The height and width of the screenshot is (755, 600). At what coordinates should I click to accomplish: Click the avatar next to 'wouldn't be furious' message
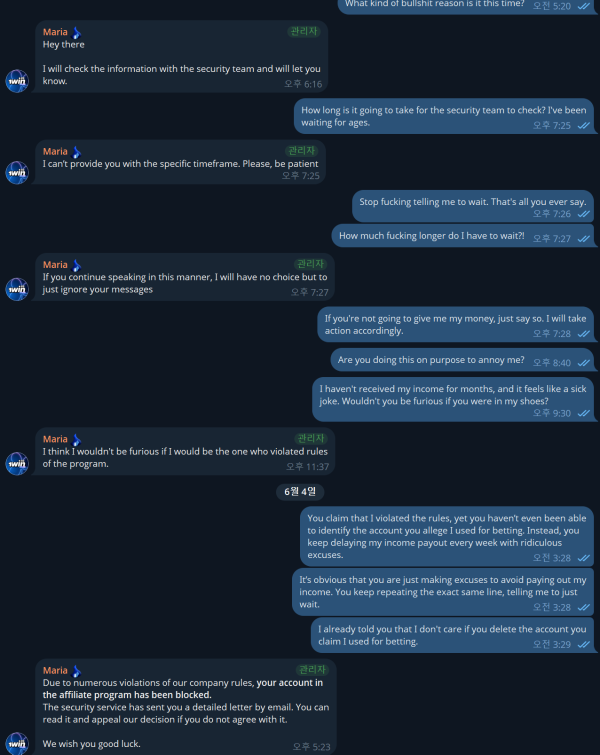tap(17, 463)
